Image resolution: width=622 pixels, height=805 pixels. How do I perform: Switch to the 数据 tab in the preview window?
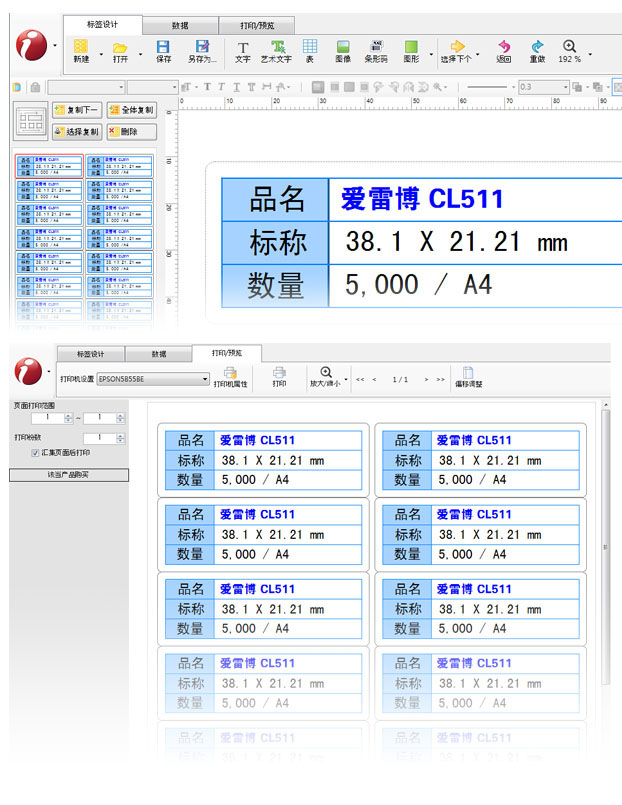159,354
